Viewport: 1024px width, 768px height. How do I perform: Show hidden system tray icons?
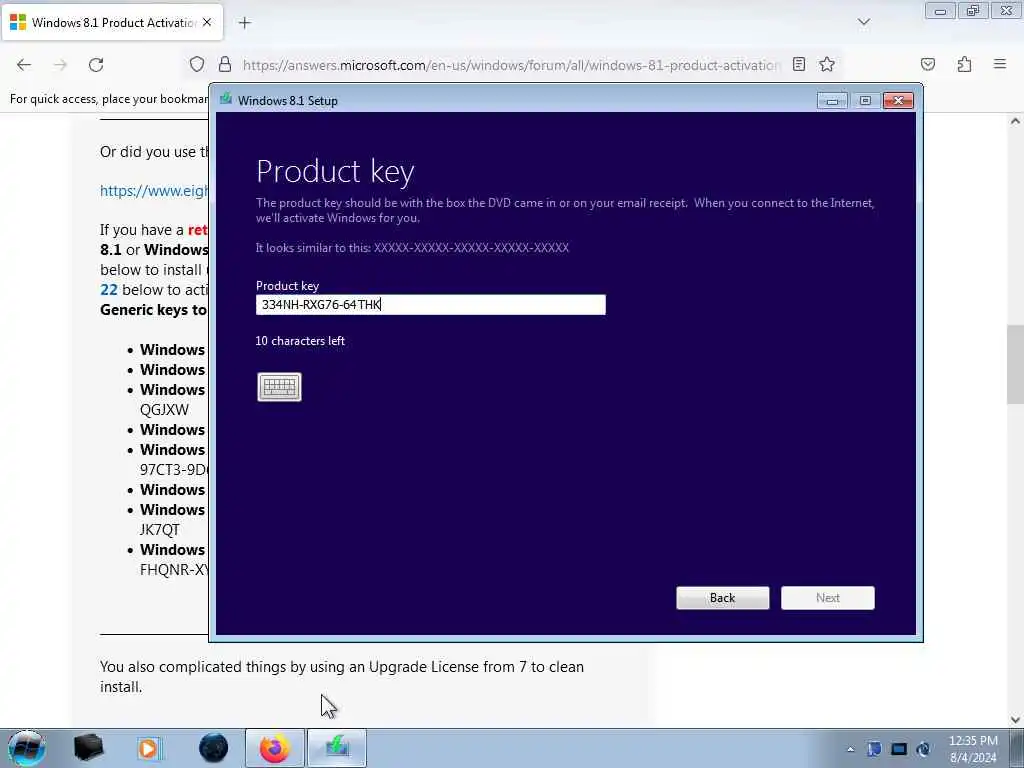point(850,749)
